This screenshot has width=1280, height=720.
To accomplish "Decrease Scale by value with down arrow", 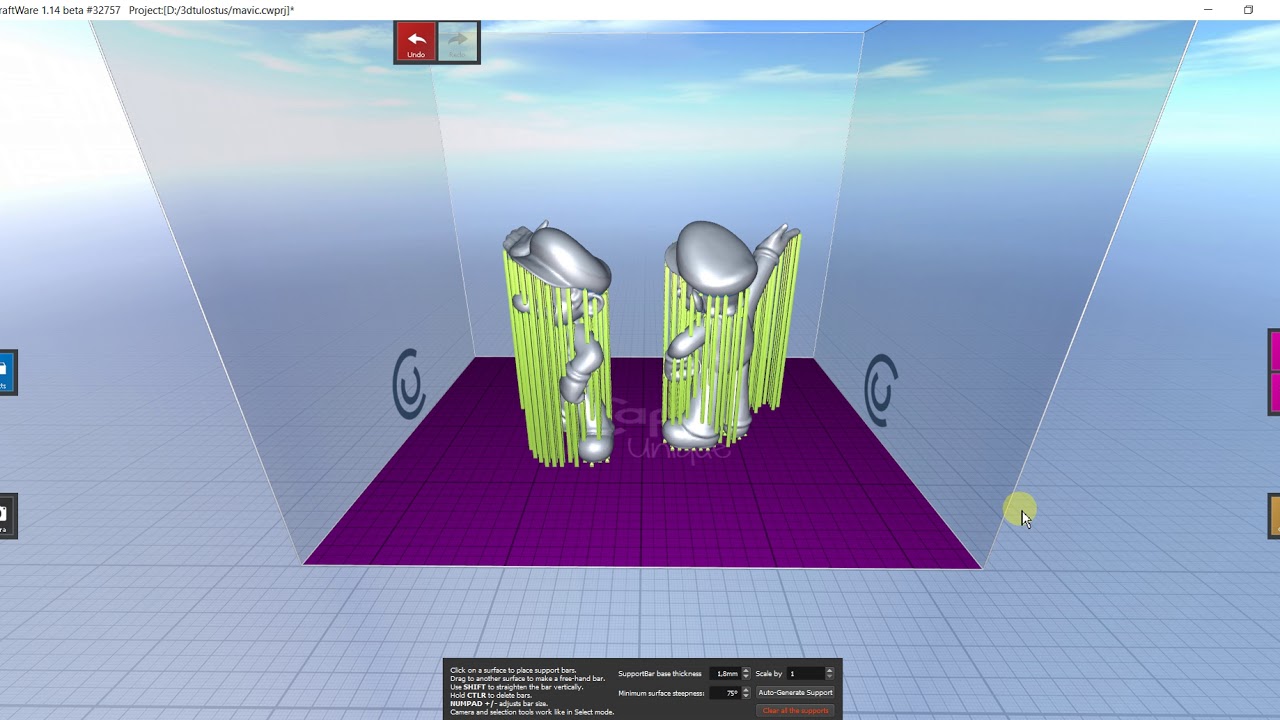I will pos(829,677).
